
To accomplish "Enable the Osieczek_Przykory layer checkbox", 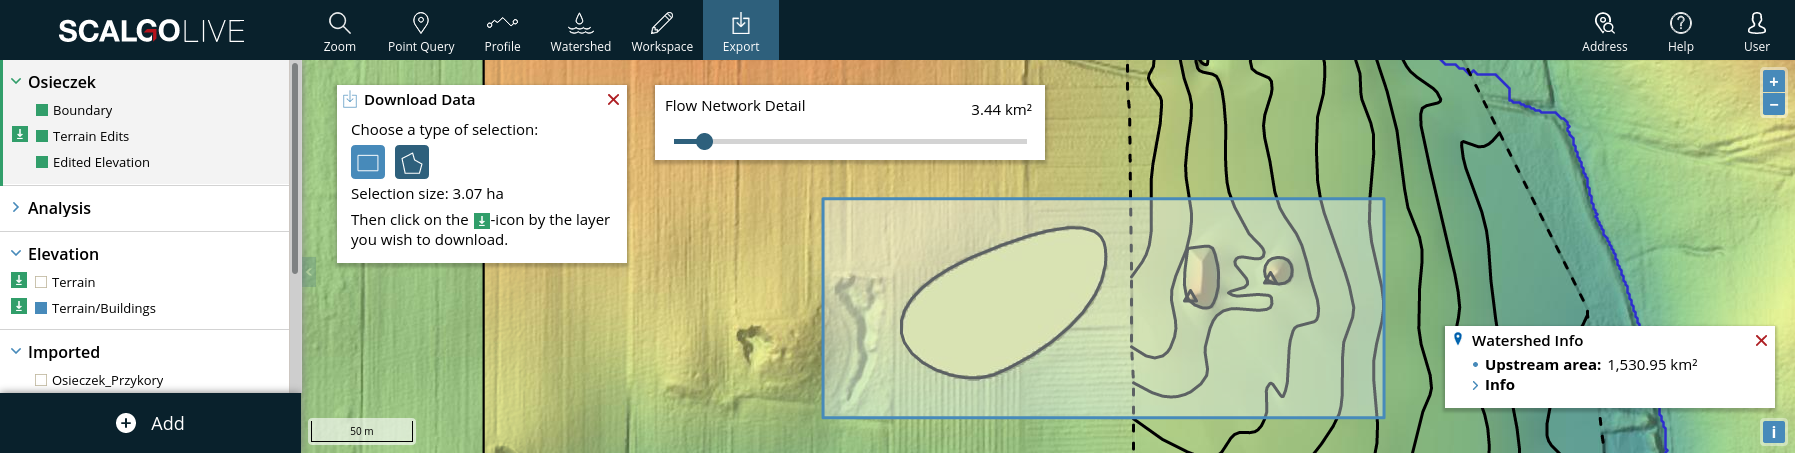I will [41, 380].
